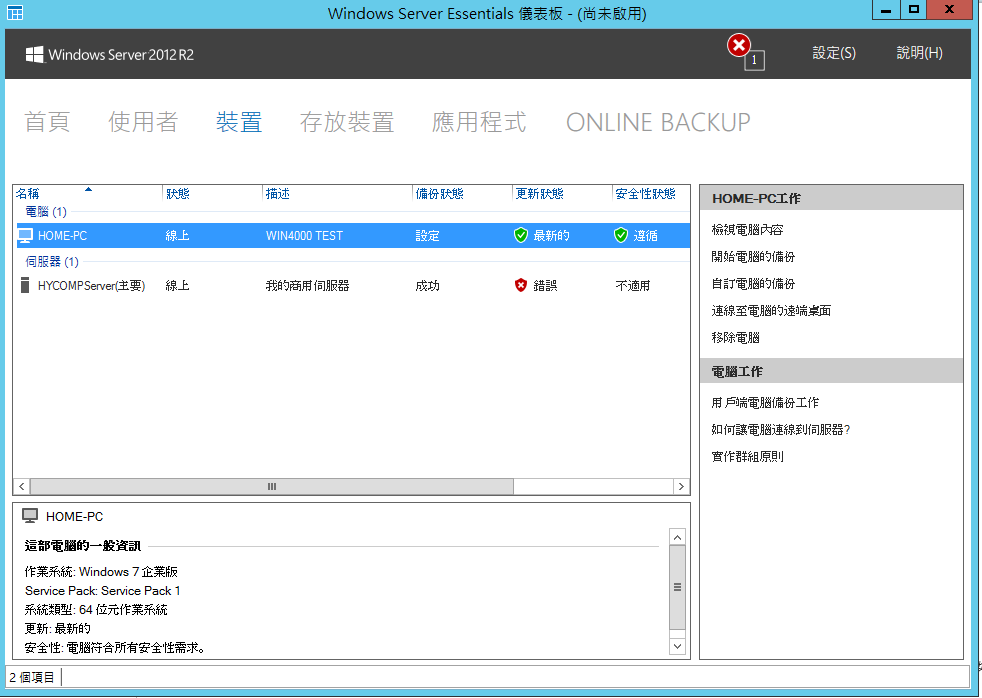The width and height of the screenshot is (982, 698).
Task: Click 不適用 security status cell
Action: tap(633, 286)
